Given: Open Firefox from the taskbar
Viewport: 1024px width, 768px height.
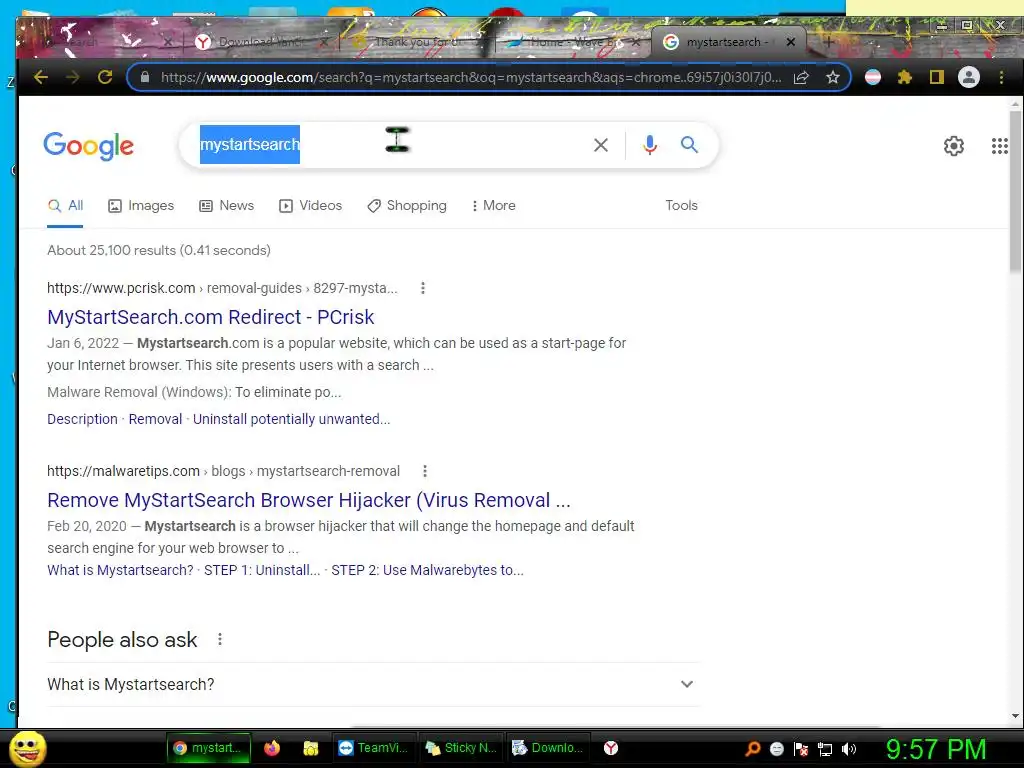Looking at the screenshot, I should click(x=271, y=748).
